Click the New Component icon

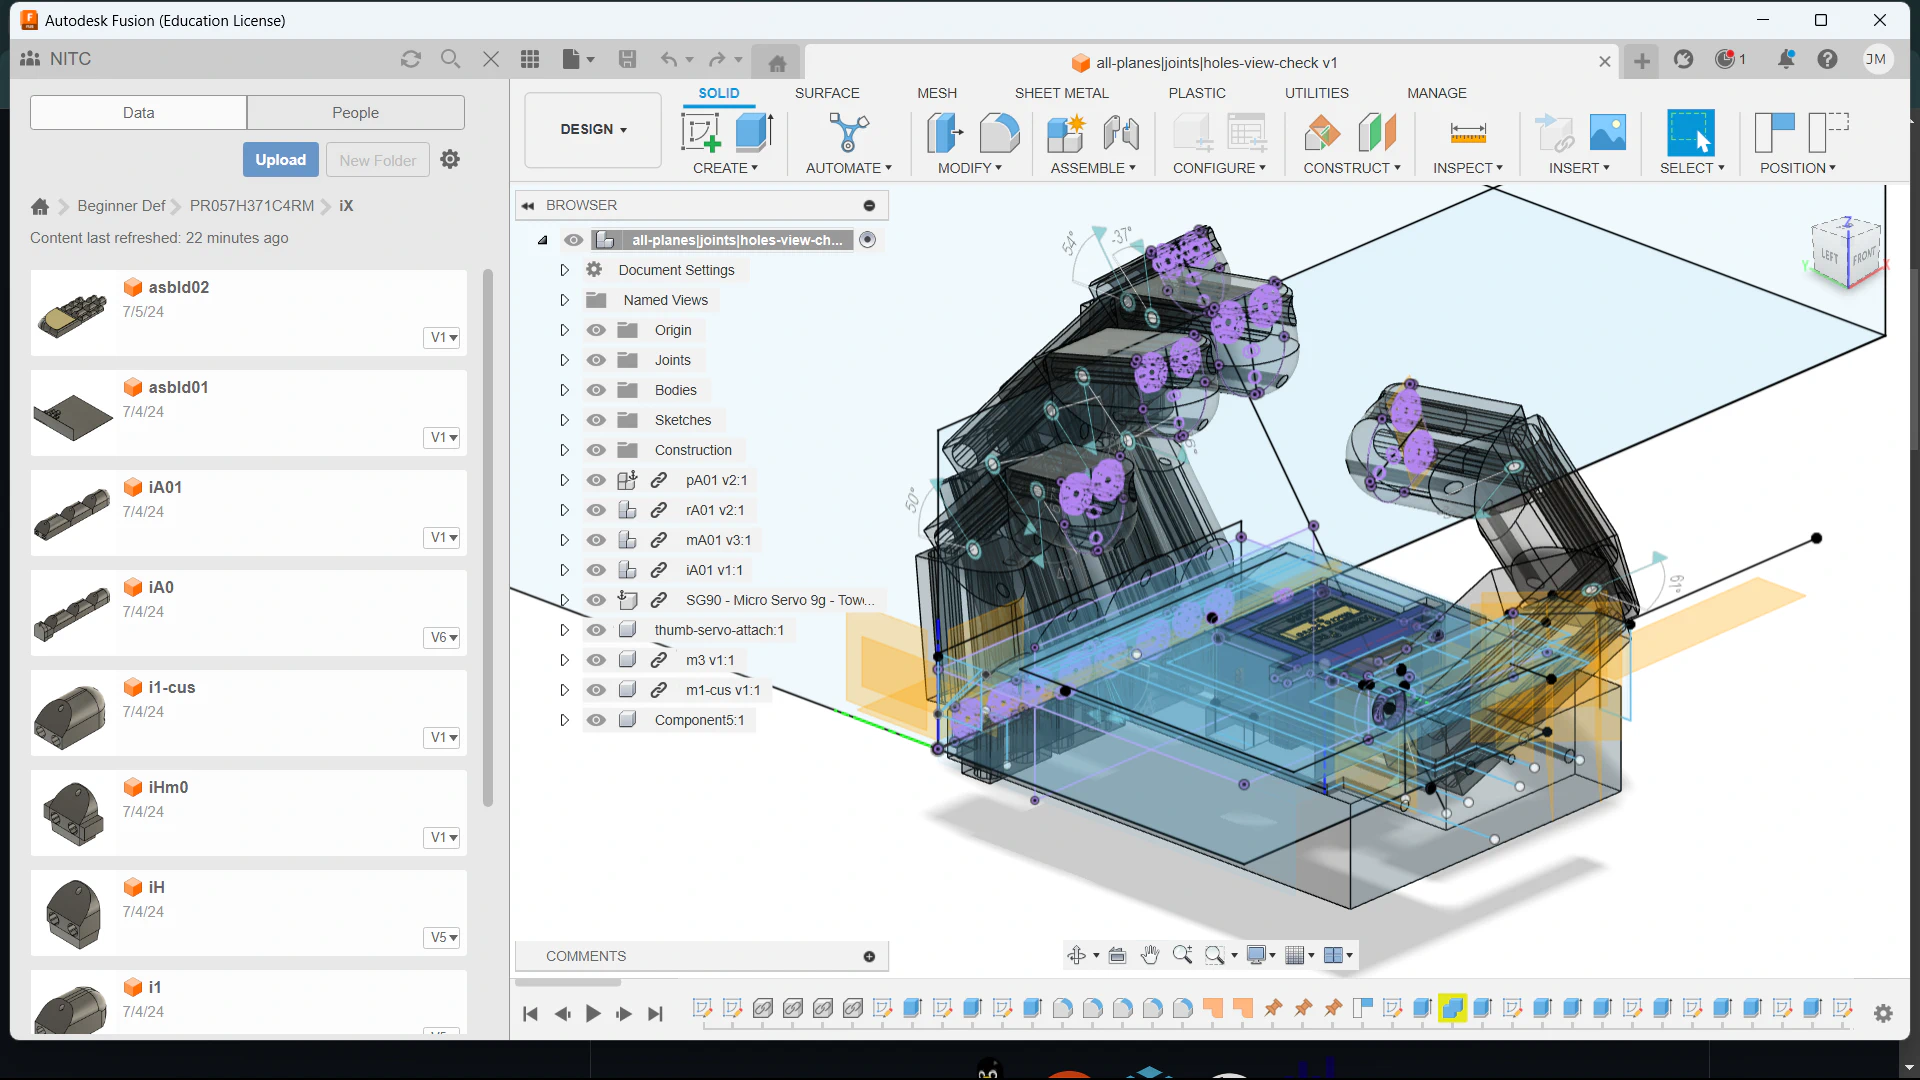(x=1066, y=133)
